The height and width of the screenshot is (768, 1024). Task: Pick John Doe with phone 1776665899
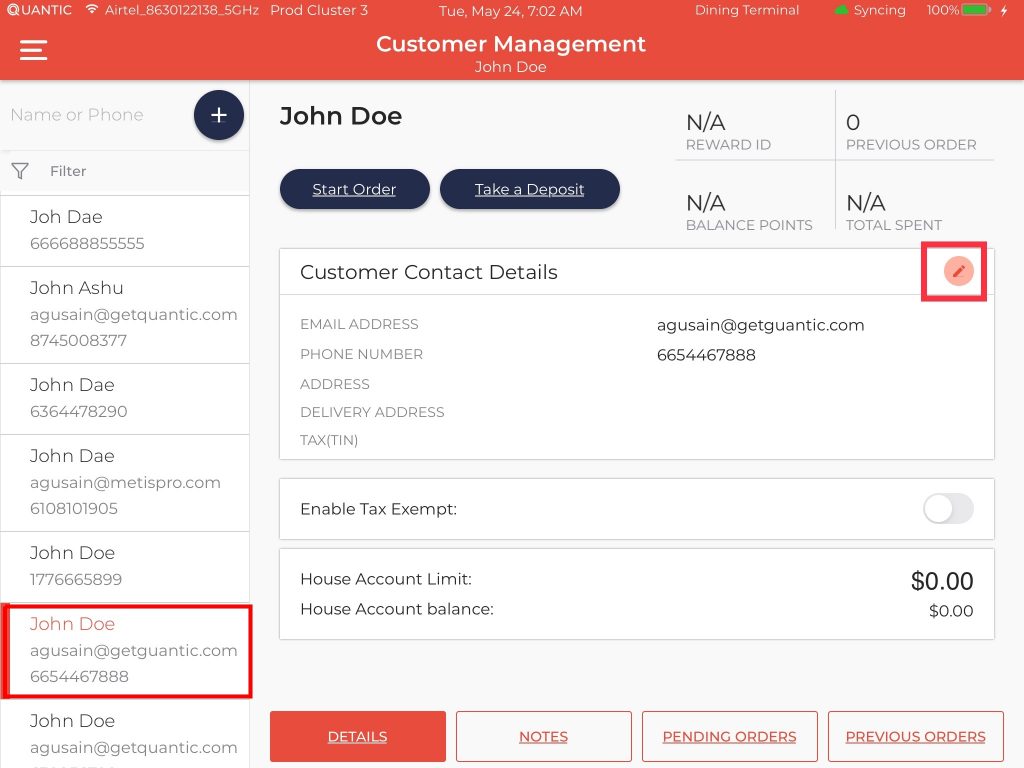(124, 566)
